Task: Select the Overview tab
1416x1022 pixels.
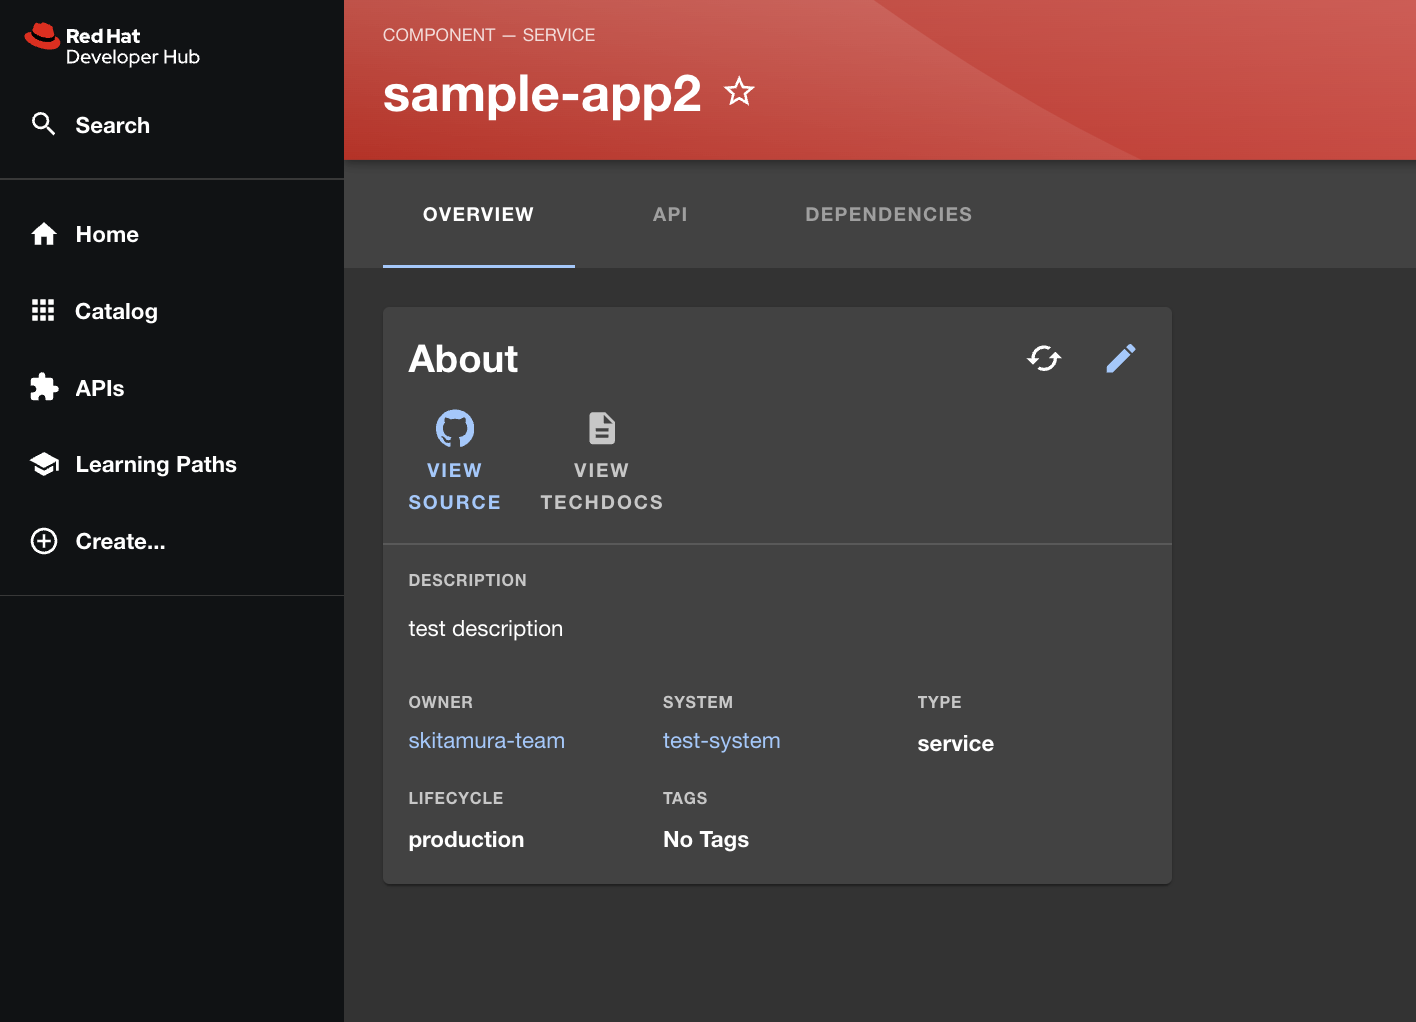Action: point(478,214)
